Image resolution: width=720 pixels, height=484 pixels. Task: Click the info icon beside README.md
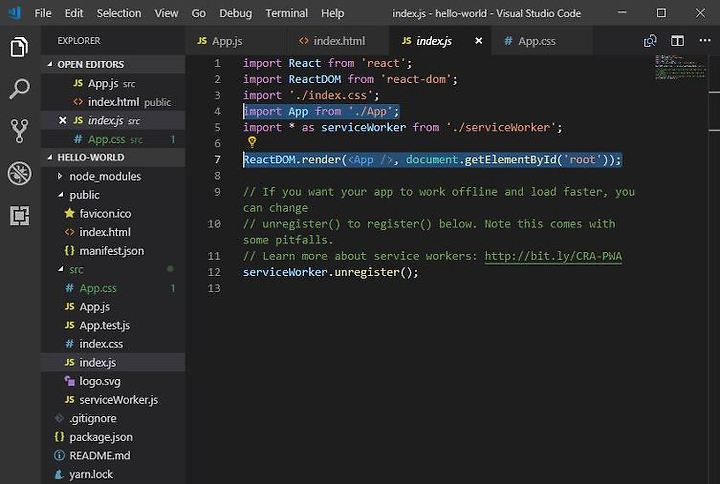59,455
